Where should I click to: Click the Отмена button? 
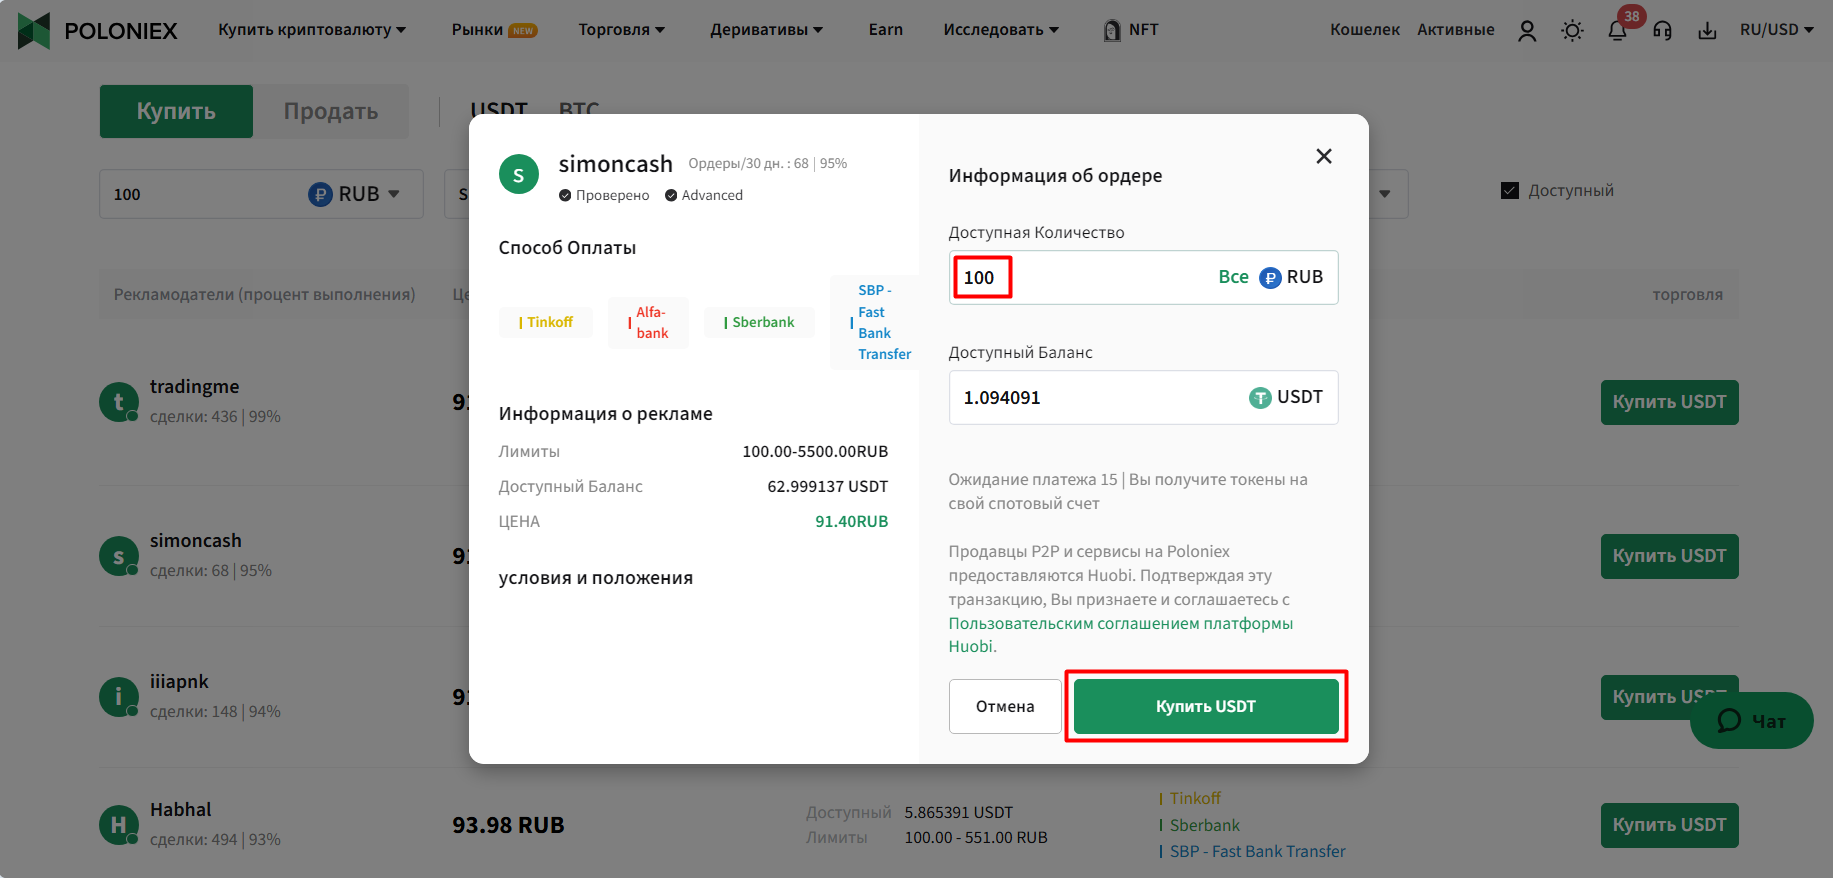click(1005, 706)
